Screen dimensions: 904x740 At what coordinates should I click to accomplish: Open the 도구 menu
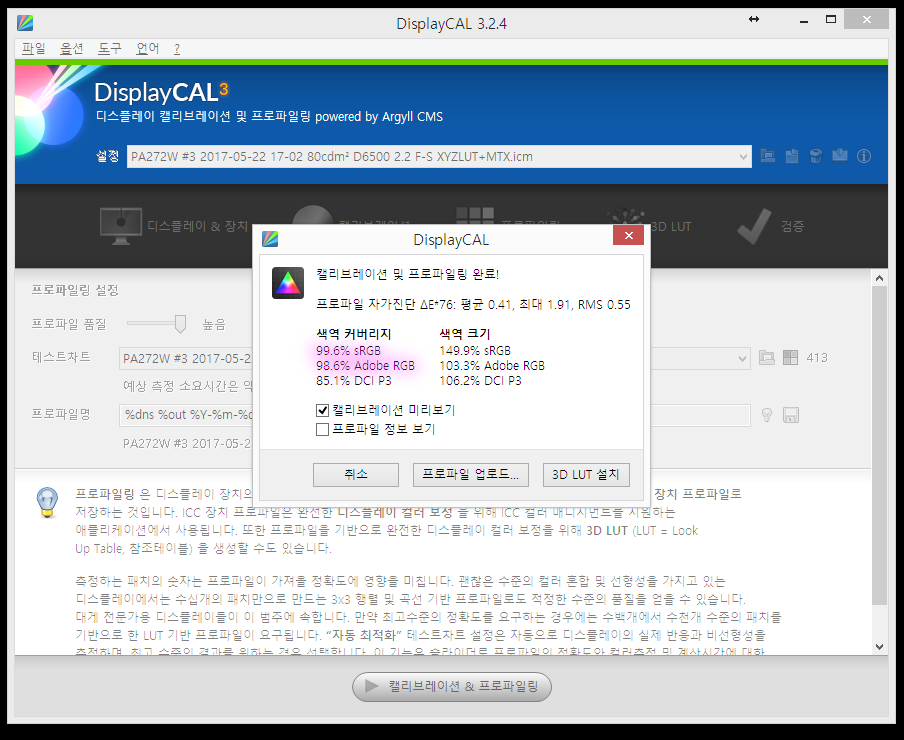coord(109,48)
